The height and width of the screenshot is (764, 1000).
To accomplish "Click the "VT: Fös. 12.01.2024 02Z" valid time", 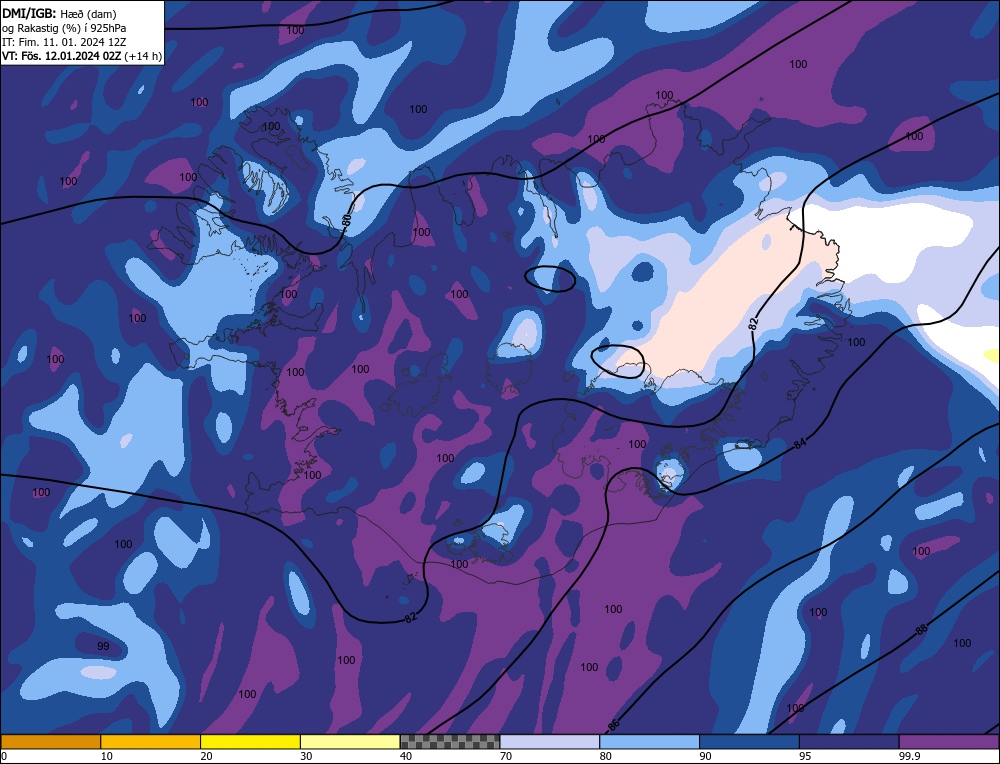I will [61, 56].
